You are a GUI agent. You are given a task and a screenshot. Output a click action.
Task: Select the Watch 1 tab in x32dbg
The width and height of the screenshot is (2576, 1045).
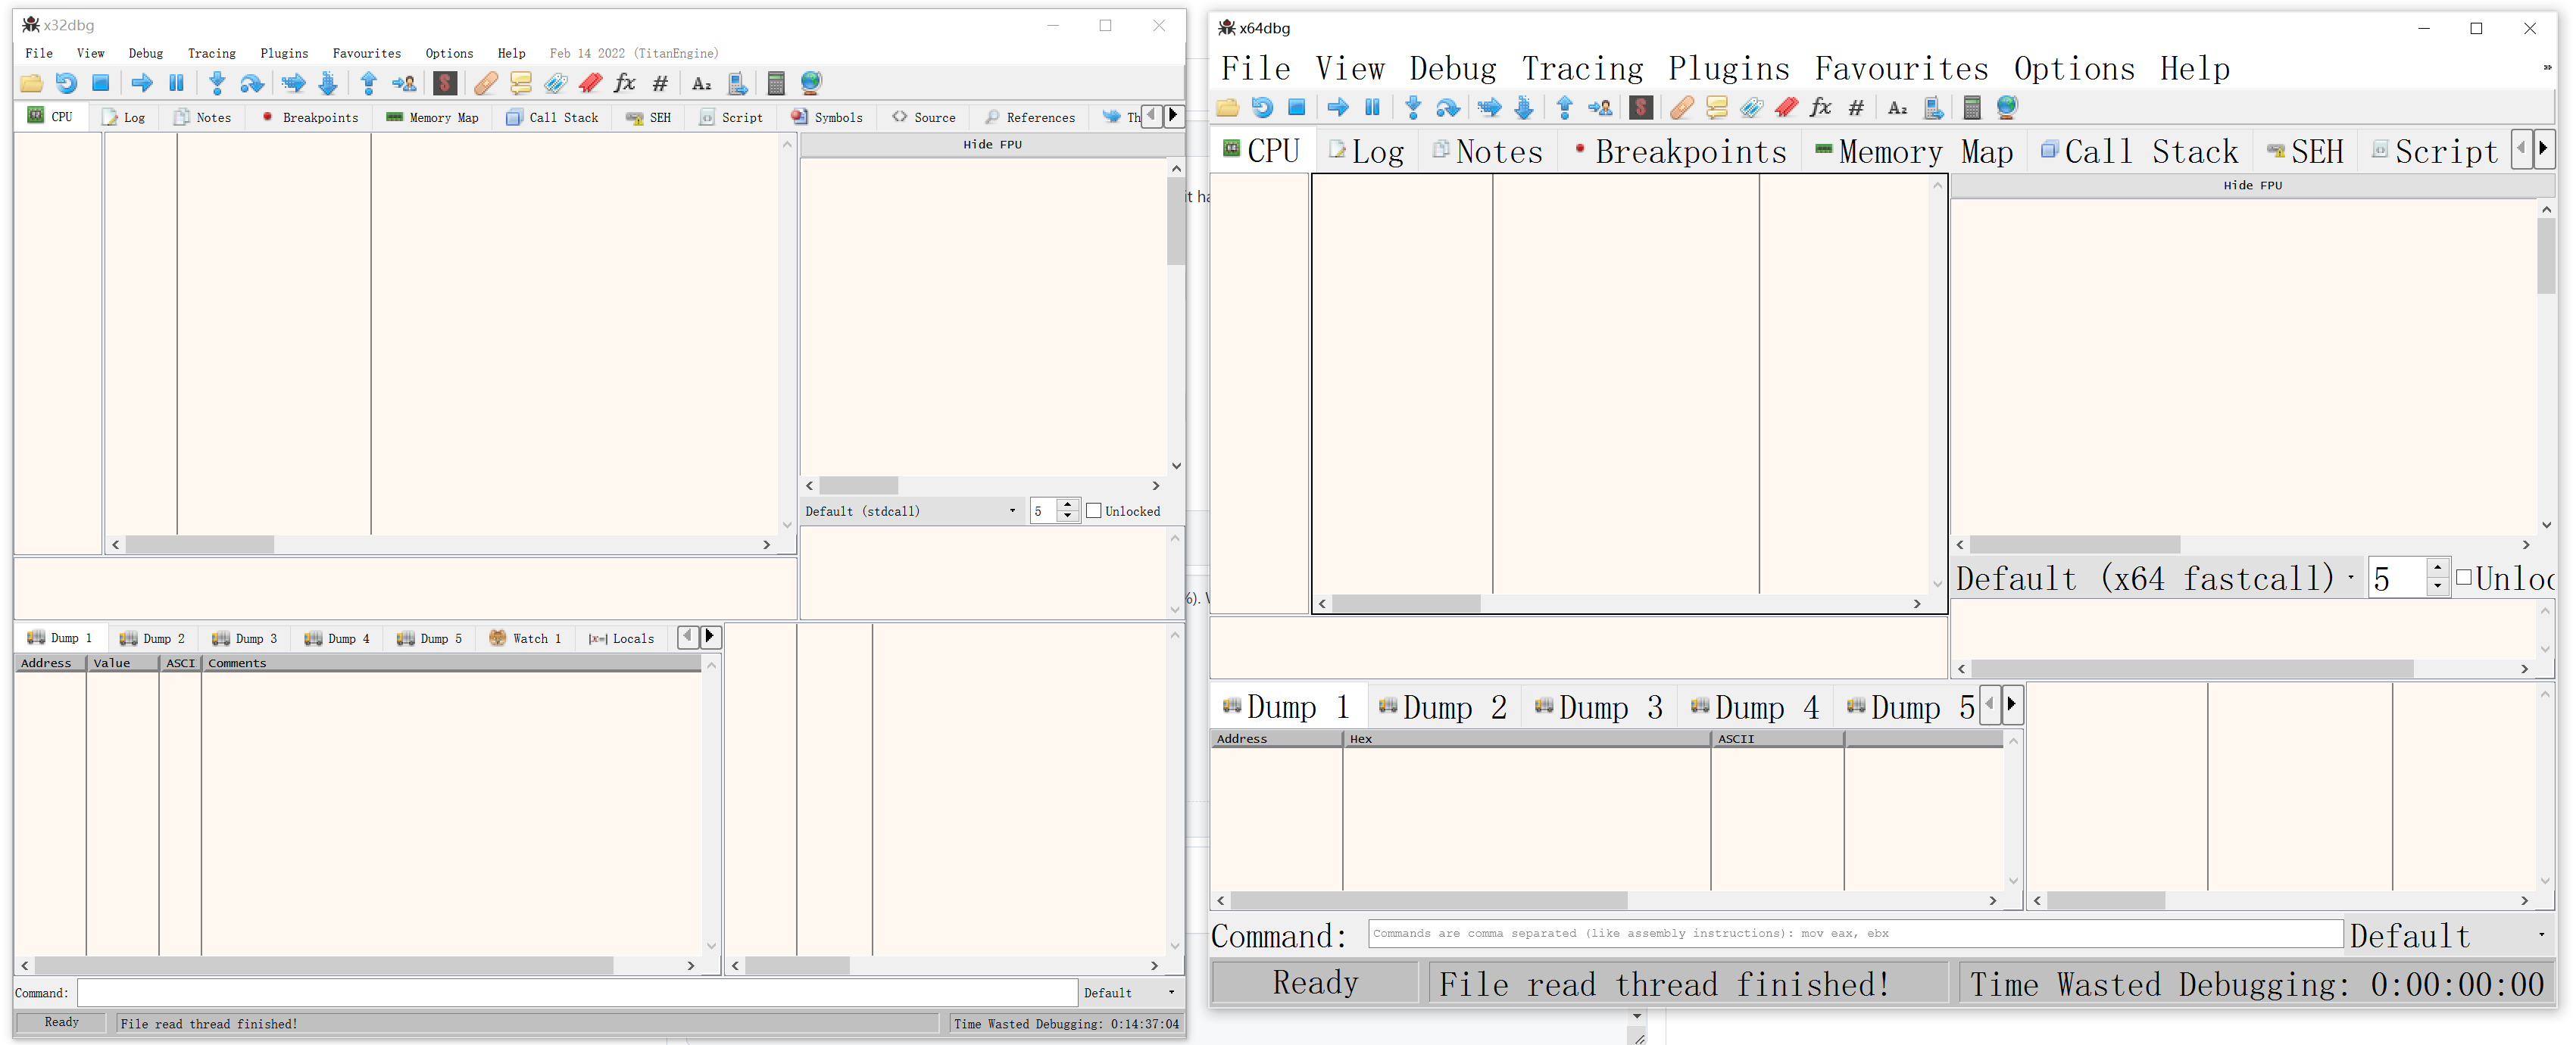[525, 638]
